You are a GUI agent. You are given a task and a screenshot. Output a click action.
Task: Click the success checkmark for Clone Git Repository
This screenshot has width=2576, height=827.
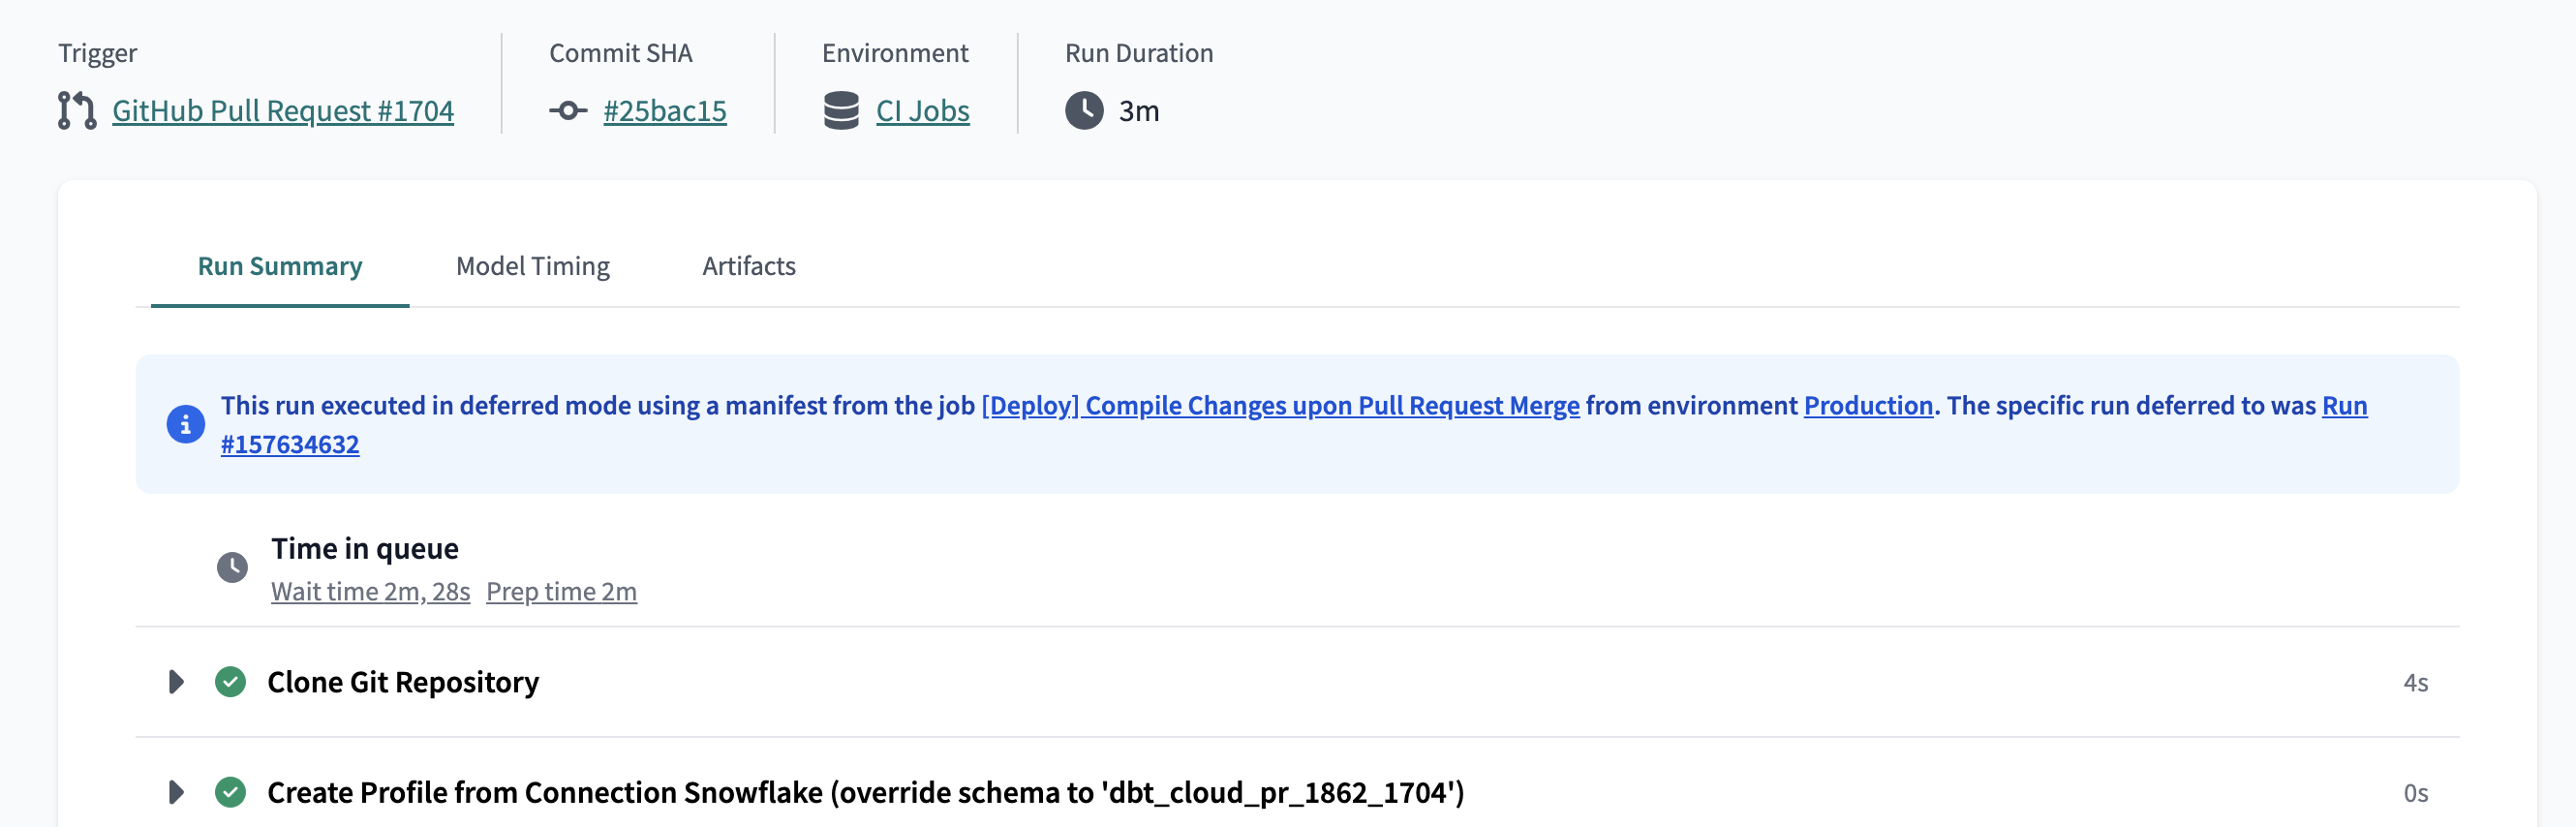(x=231, y=681)
